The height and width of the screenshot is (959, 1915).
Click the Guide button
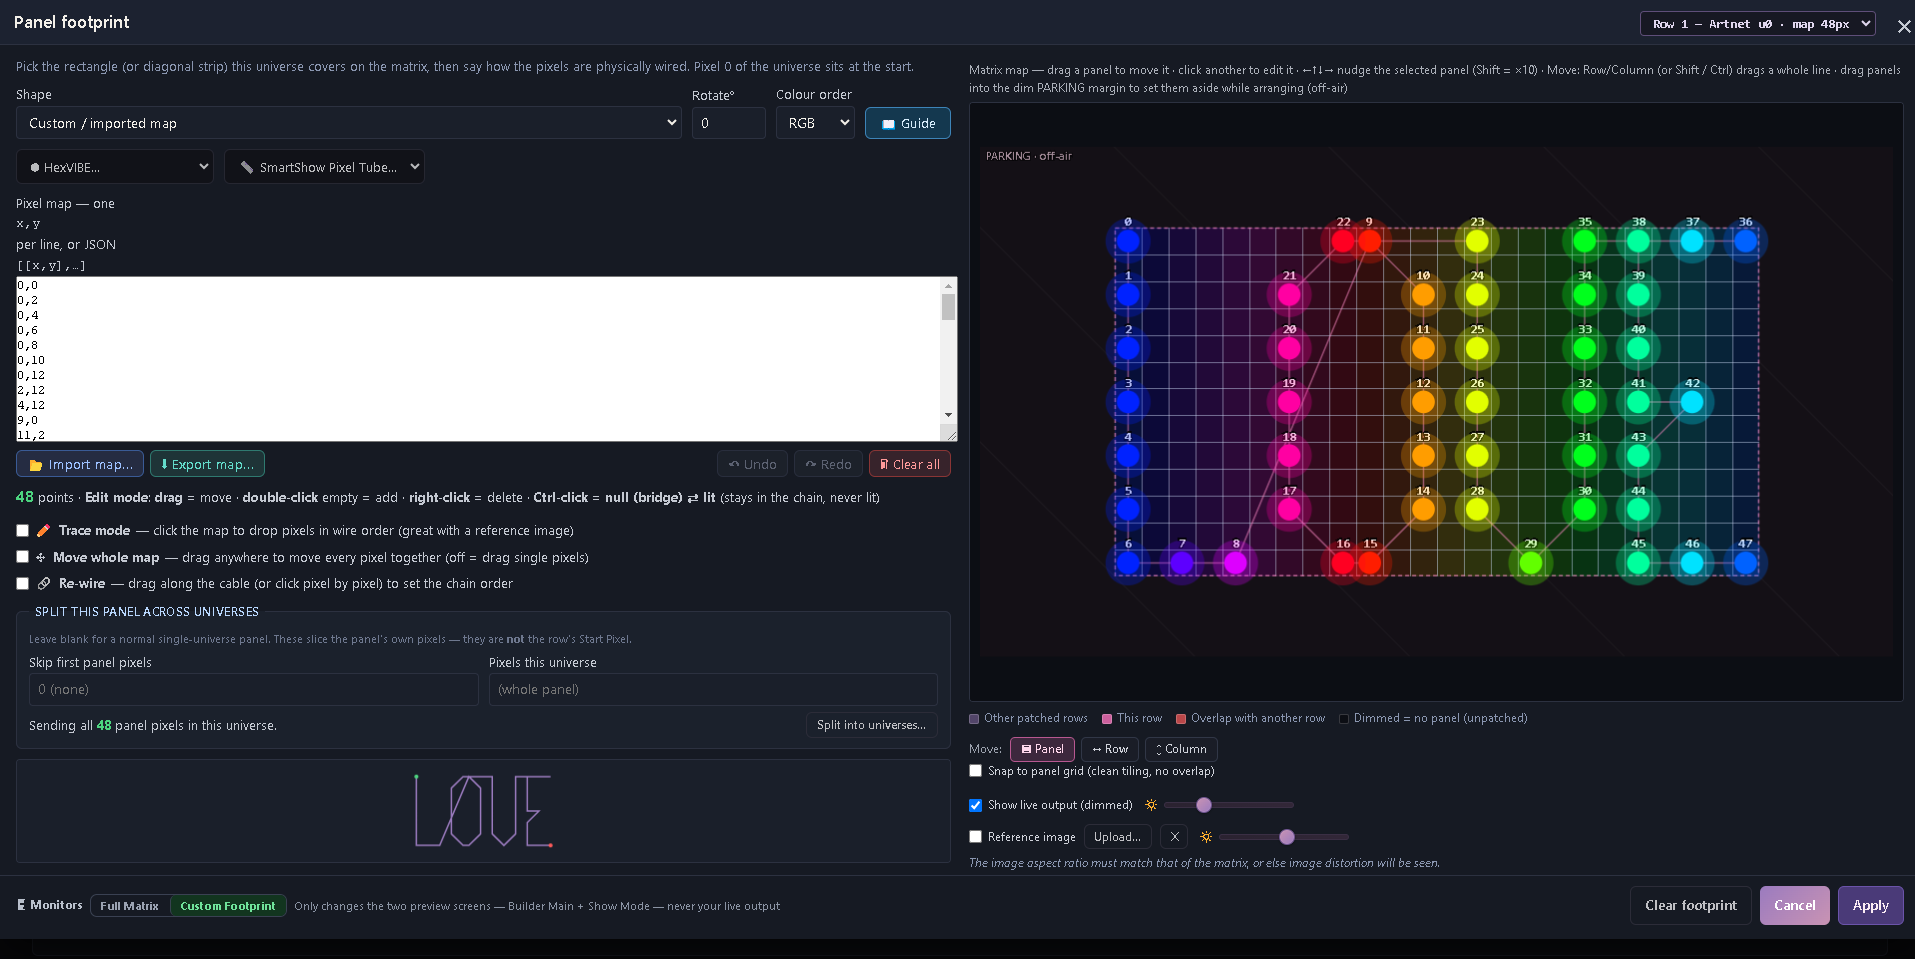click(x=908, y=123)
